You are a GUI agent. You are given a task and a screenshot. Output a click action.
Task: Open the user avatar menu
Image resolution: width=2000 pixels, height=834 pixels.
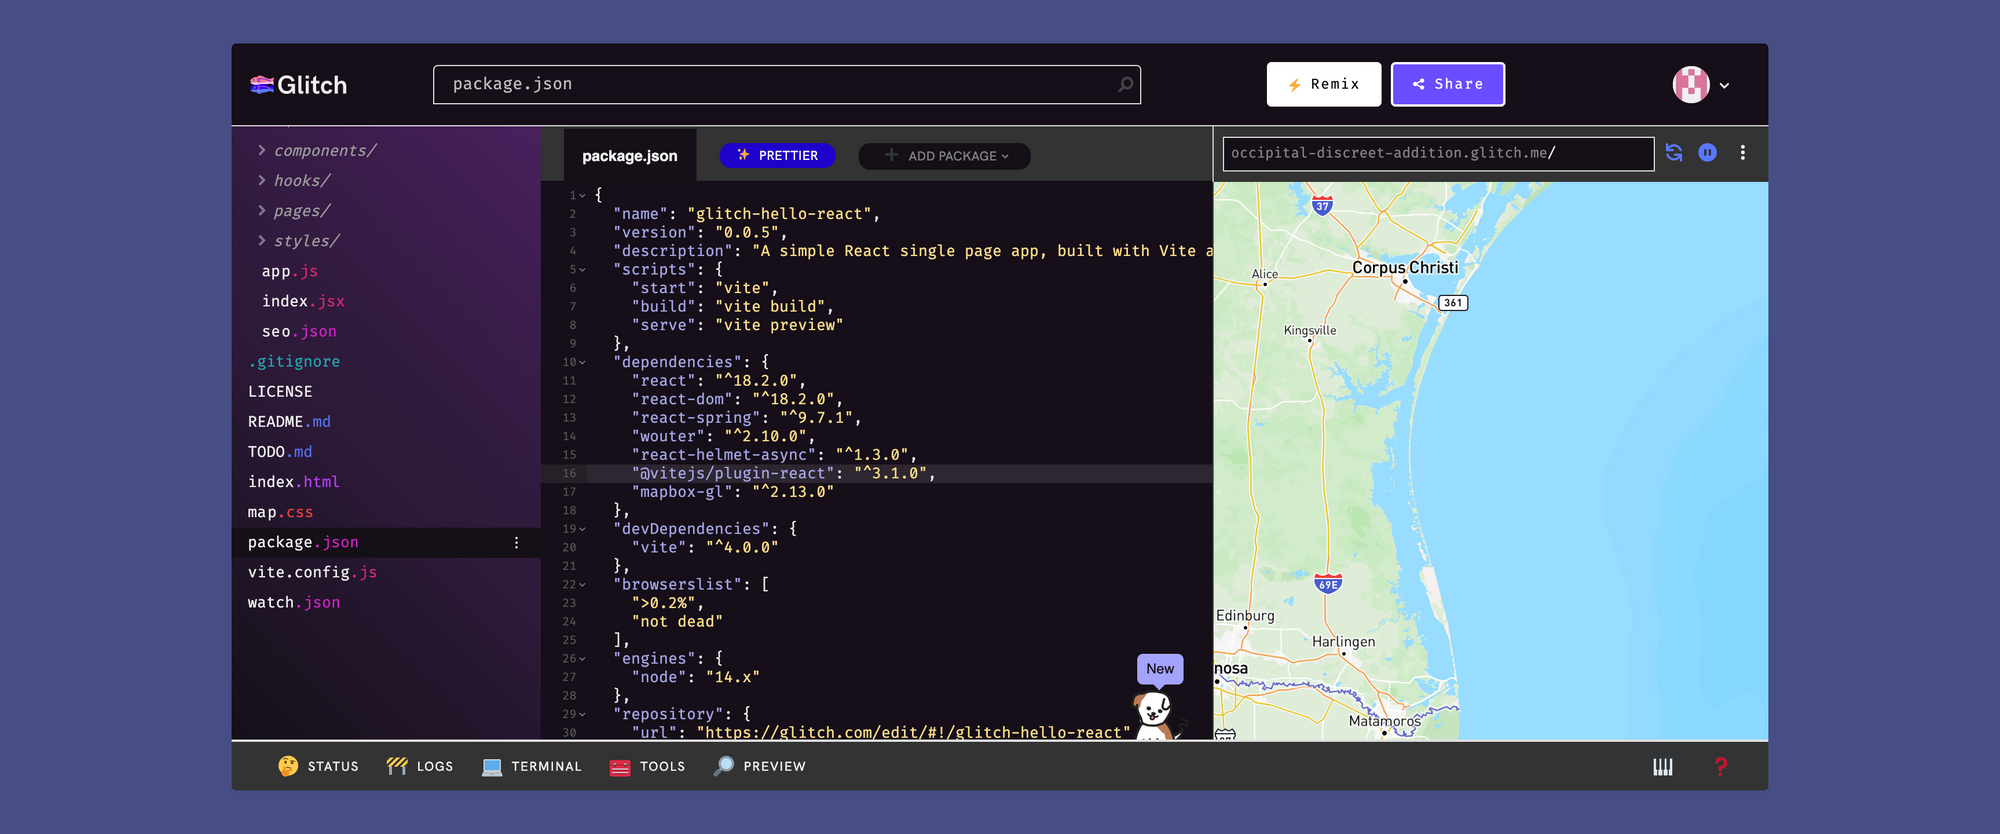[1700, 85]
